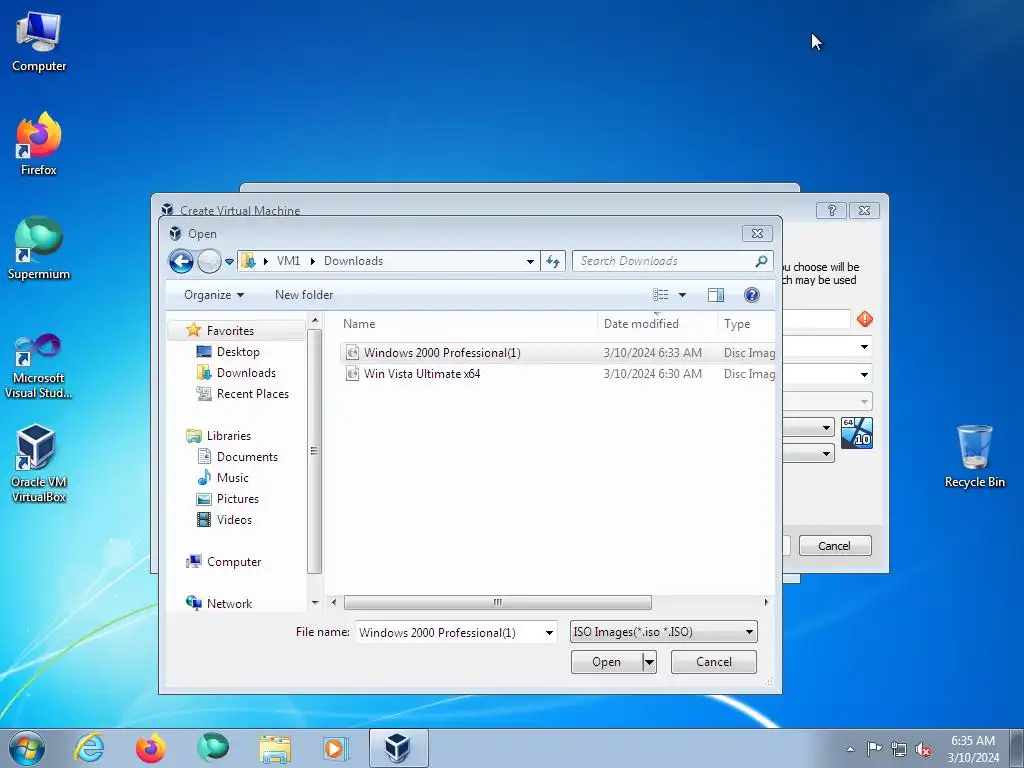The image size is (1024, 768).
Task: Open the Computer desktop icon
Action: point(39,42)
